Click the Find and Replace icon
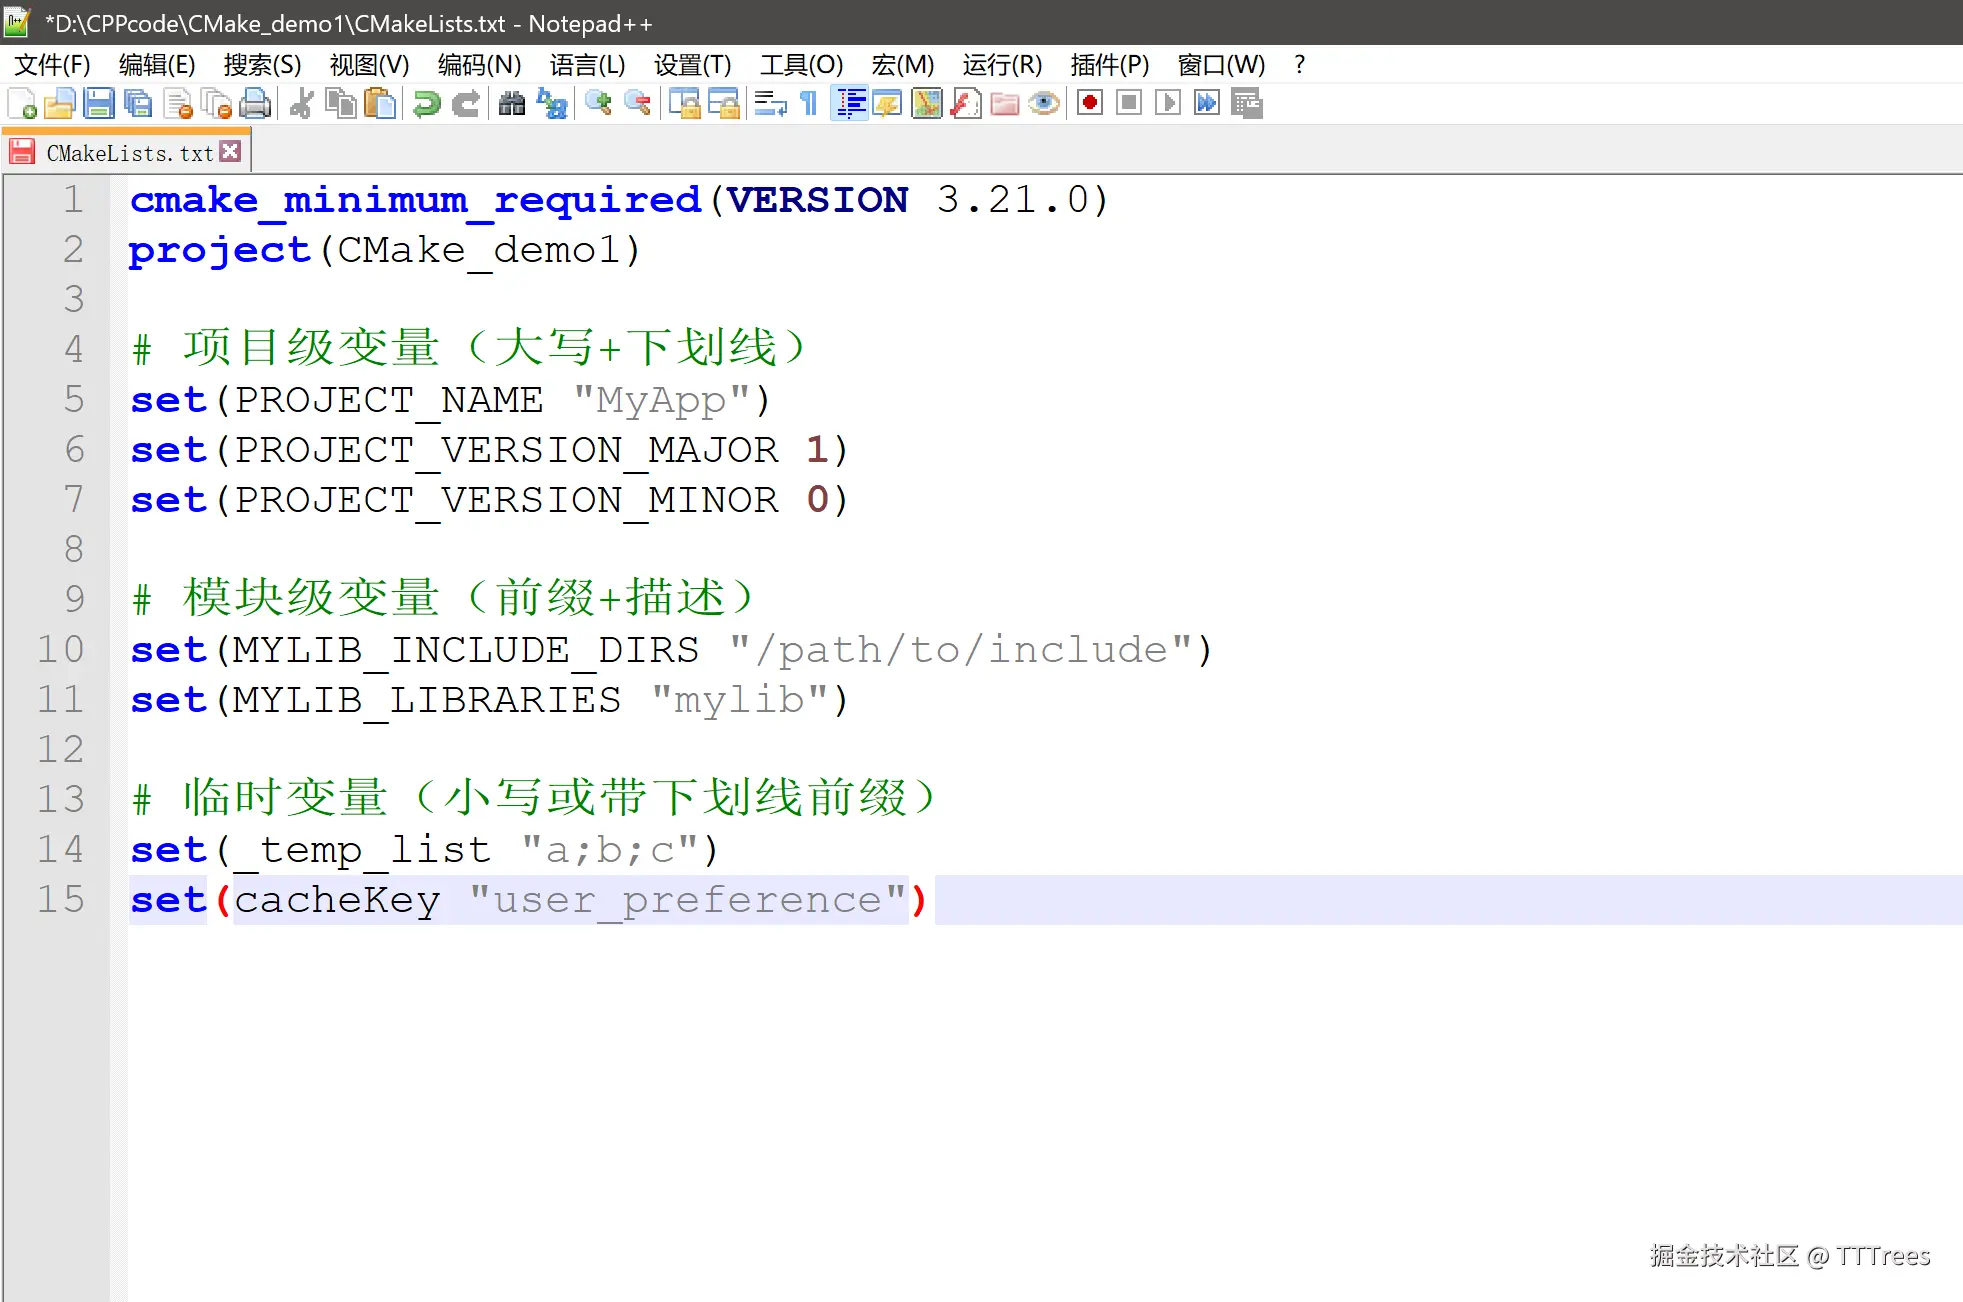The image size is (1963, 1302). tap(552, 103)
